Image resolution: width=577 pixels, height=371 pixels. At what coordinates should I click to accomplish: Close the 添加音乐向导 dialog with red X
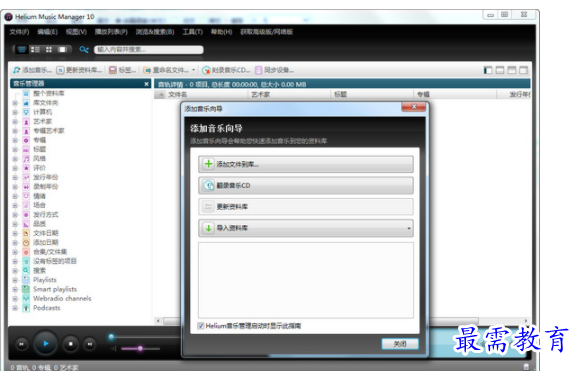click(414, 107)
